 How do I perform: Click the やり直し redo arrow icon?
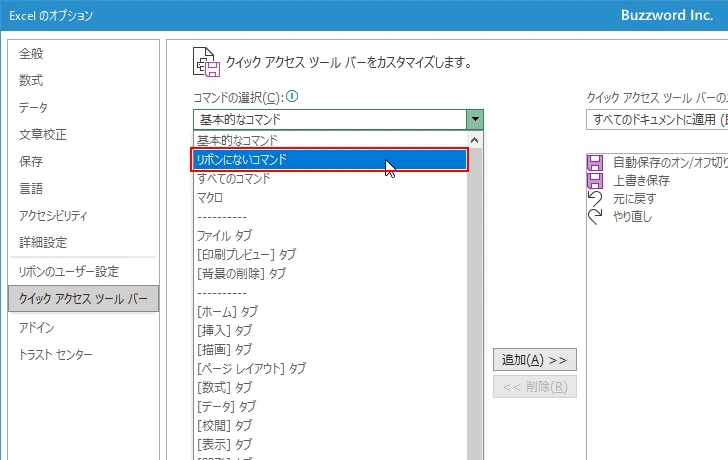595,217
